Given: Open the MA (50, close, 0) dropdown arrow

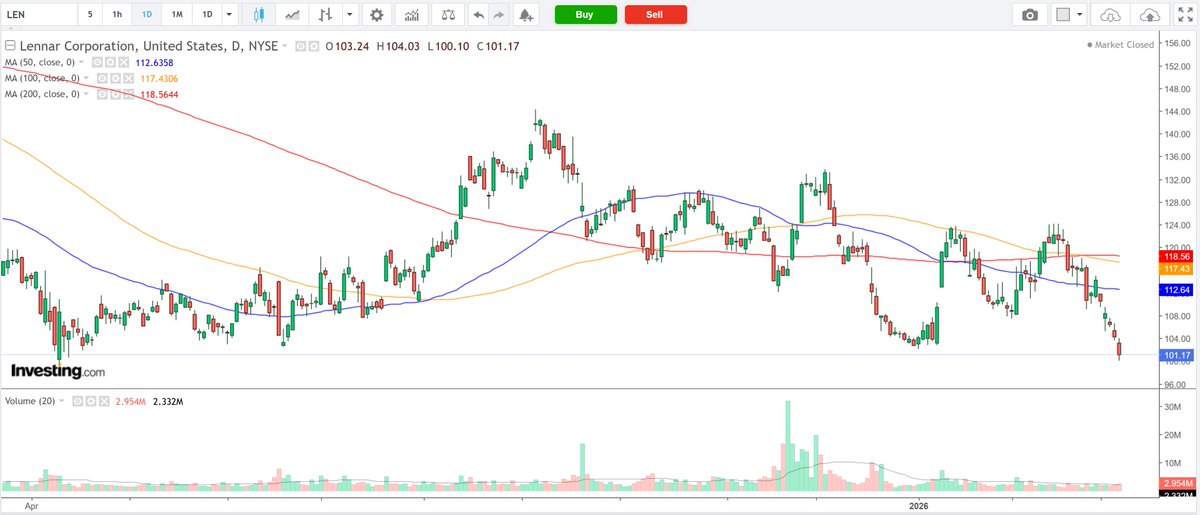Looking at the screenshot, I should pos(82,62).
